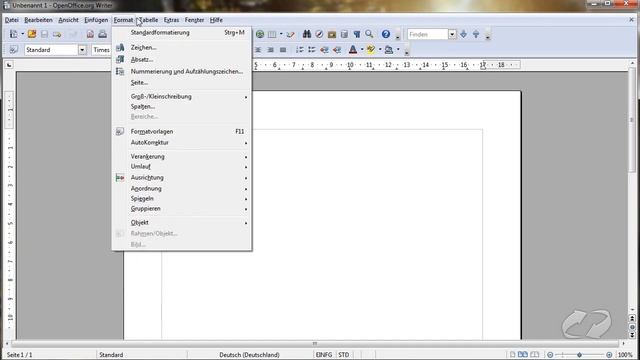Open the Insert table dropdown arrow

(281, 34)
